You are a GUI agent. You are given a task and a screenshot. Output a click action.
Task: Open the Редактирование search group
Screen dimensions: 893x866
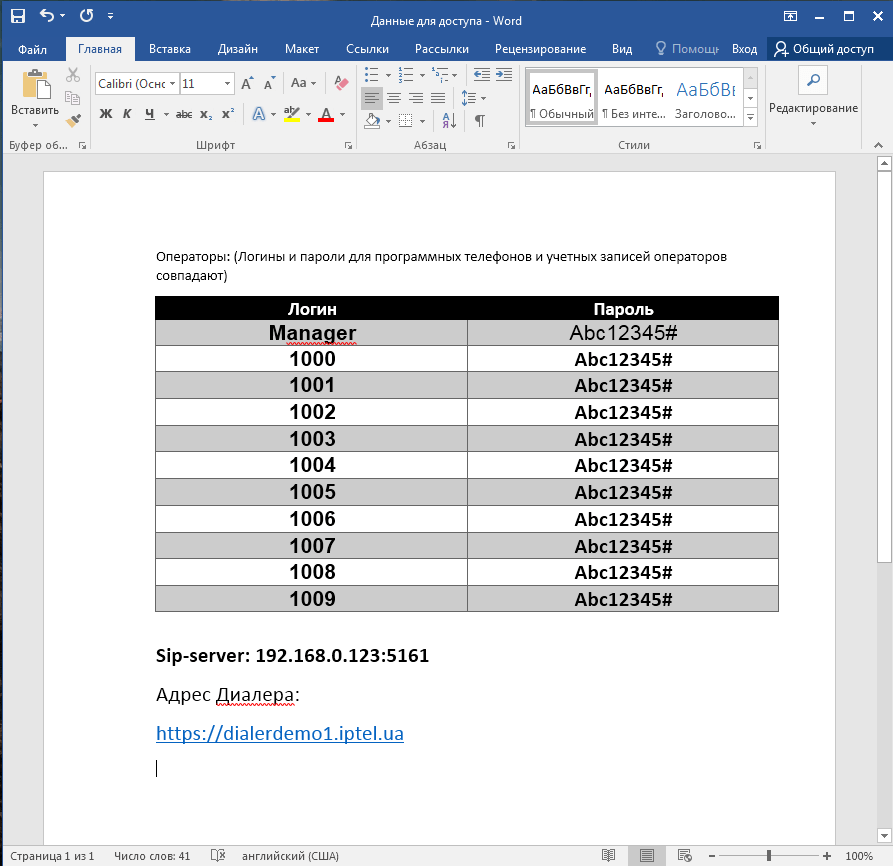coord(813,95)
